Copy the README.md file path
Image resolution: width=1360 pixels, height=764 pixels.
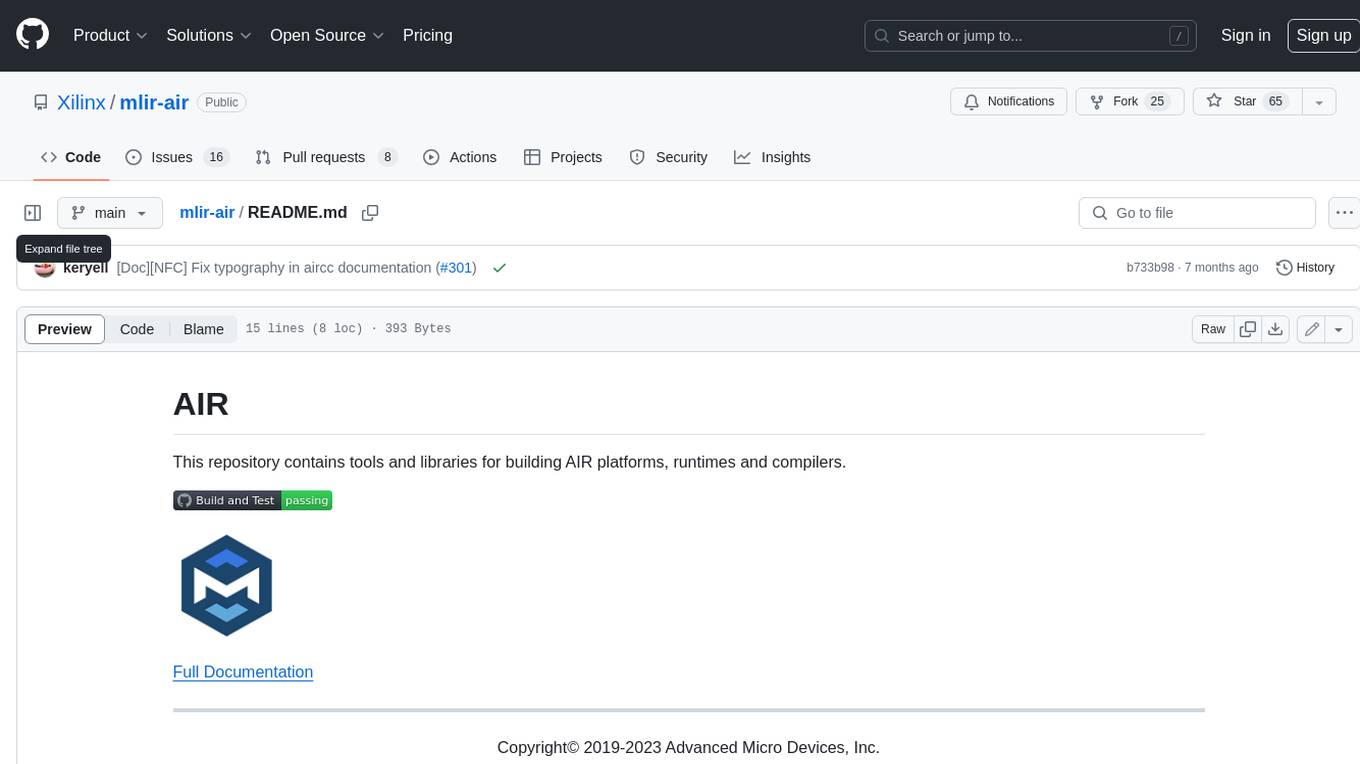(370, 213)
